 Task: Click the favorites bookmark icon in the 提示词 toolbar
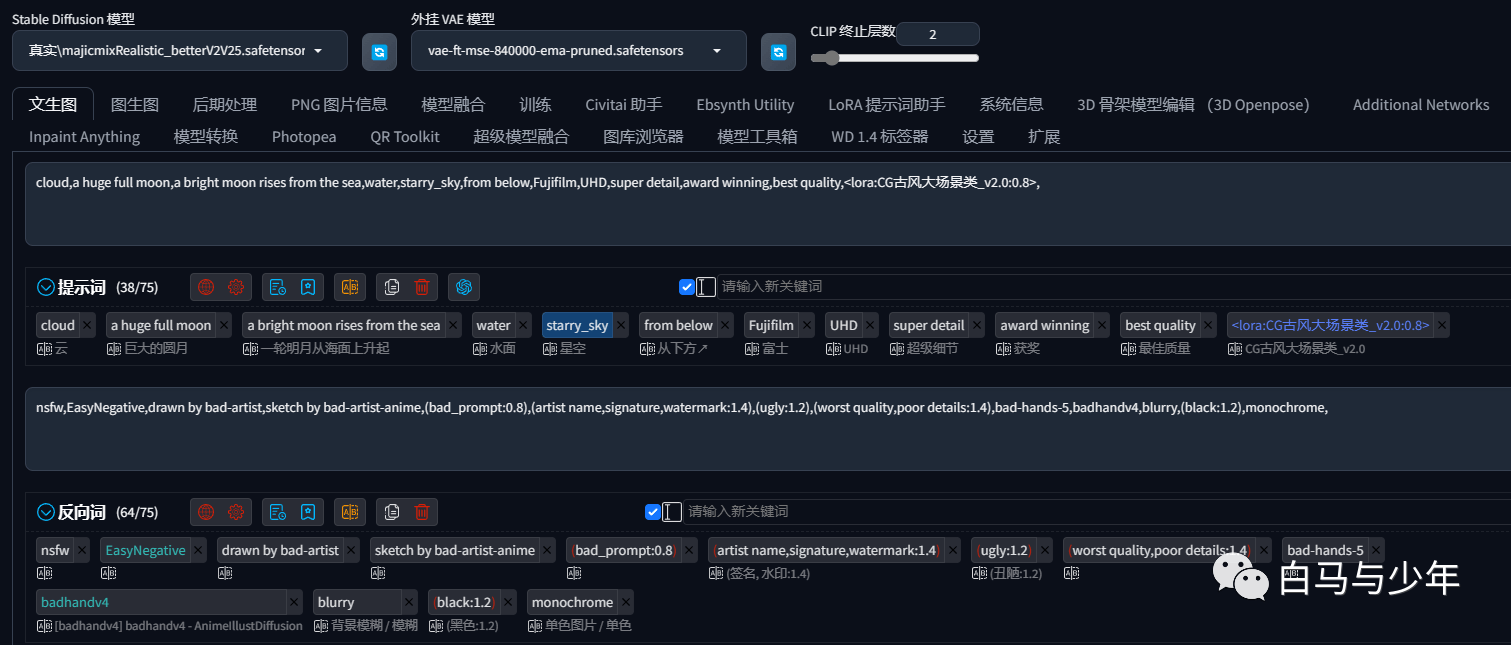click(x=308, y=287)
